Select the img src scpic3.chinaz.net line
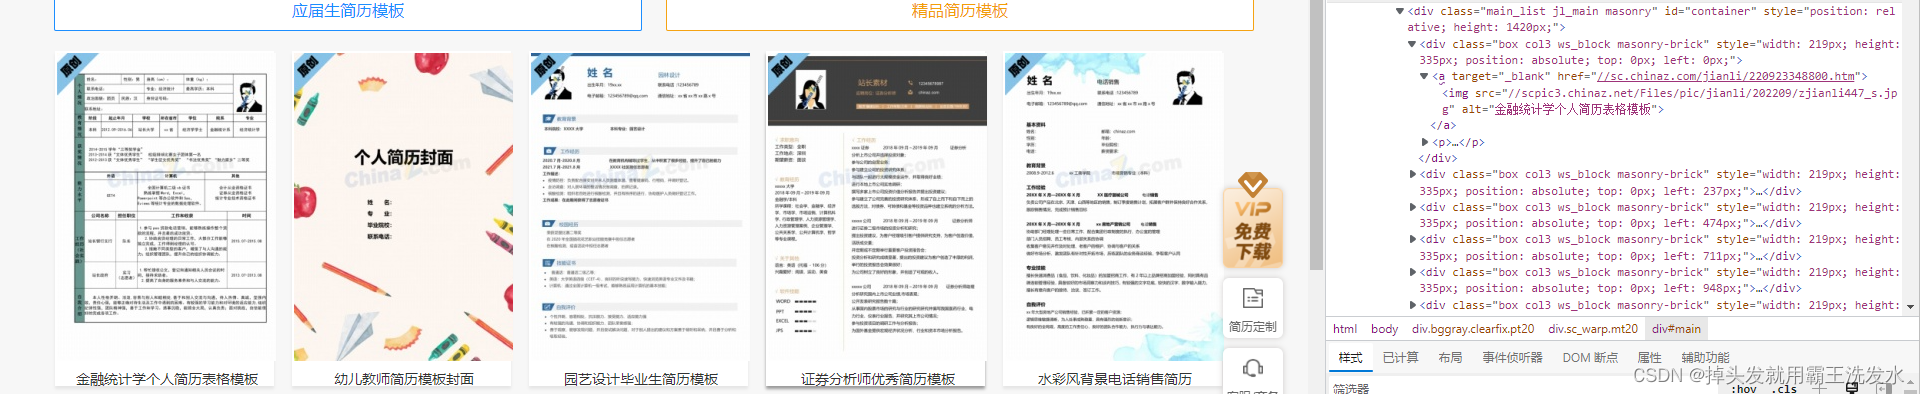The image size is (1920, 394). point(1669,101)
